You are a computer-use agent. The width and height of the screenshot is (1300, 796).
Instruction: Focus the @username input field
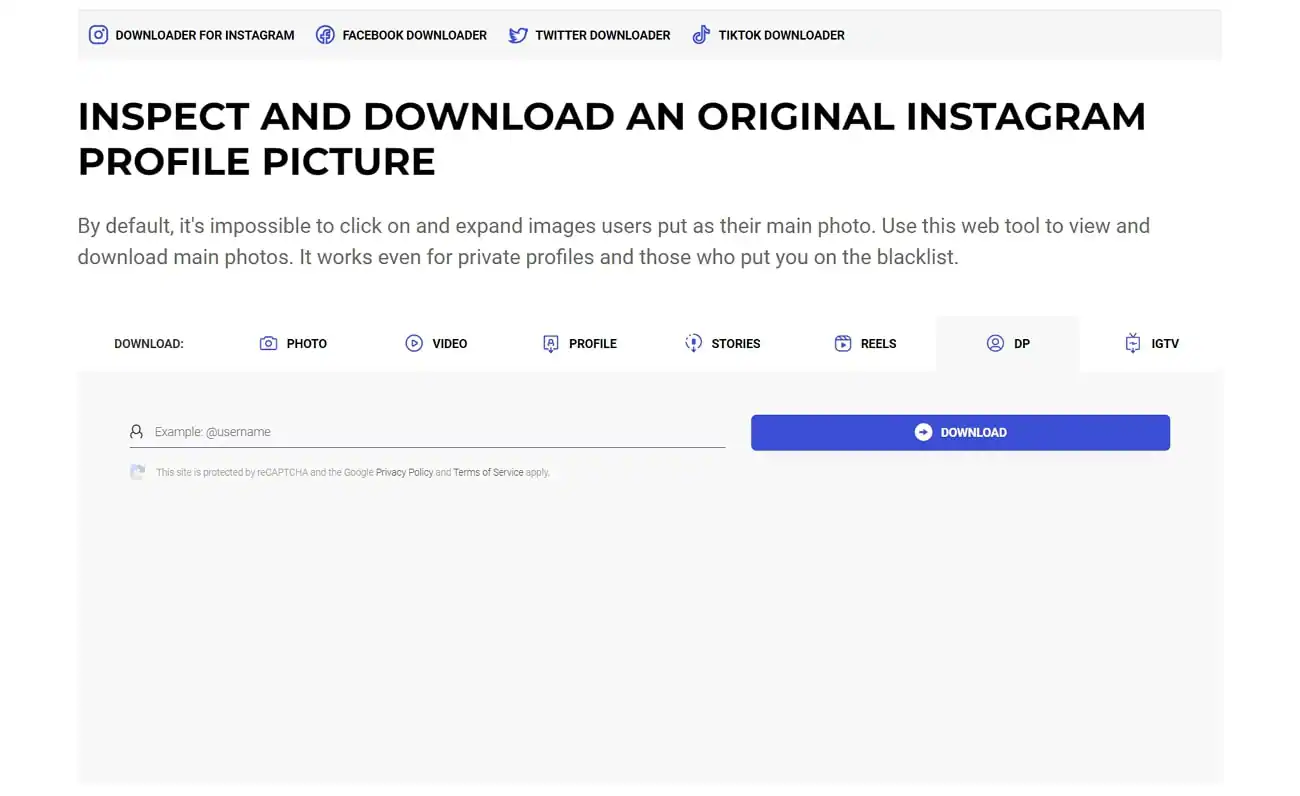click(x=427, y=432)
